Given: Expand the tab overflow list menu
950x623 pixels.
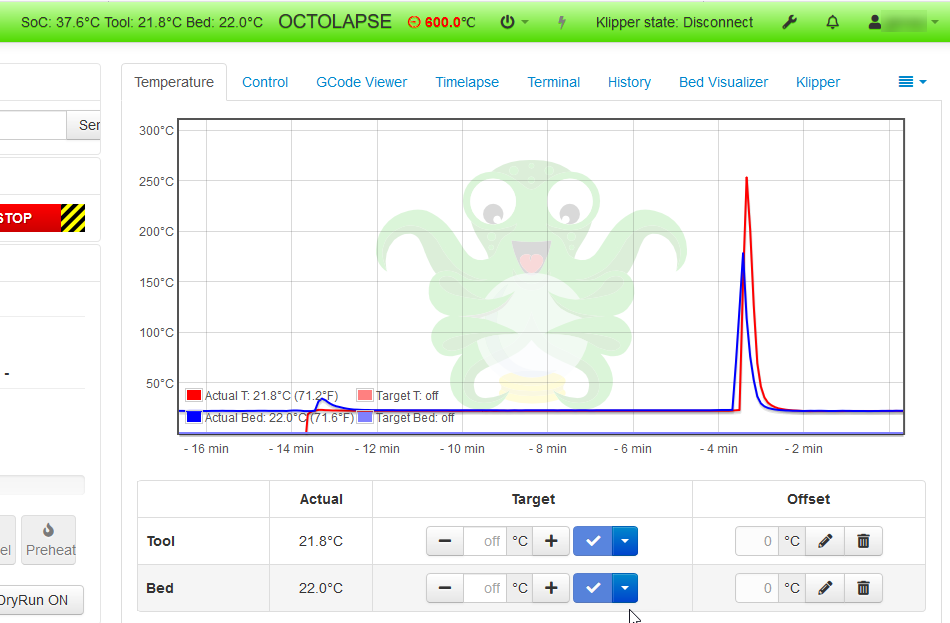Looking at the screenshot, I should click(x=912, y=82).
